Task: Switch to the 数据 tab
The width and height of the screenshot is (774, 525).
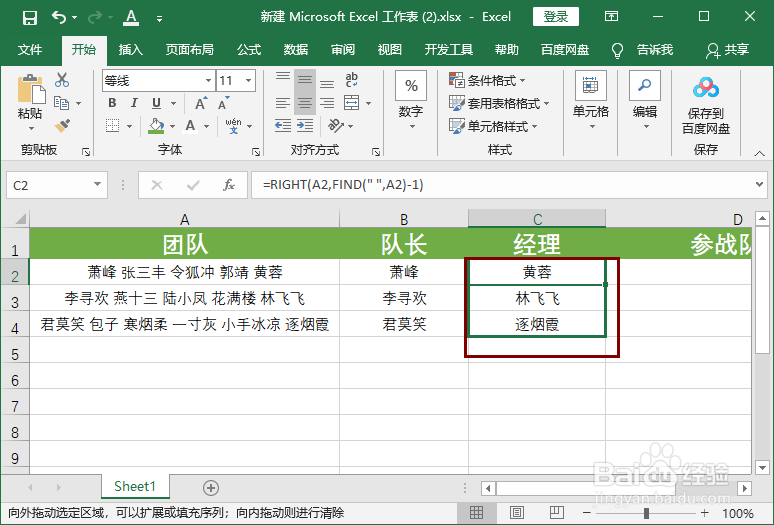Action: [x=296, y=49]
